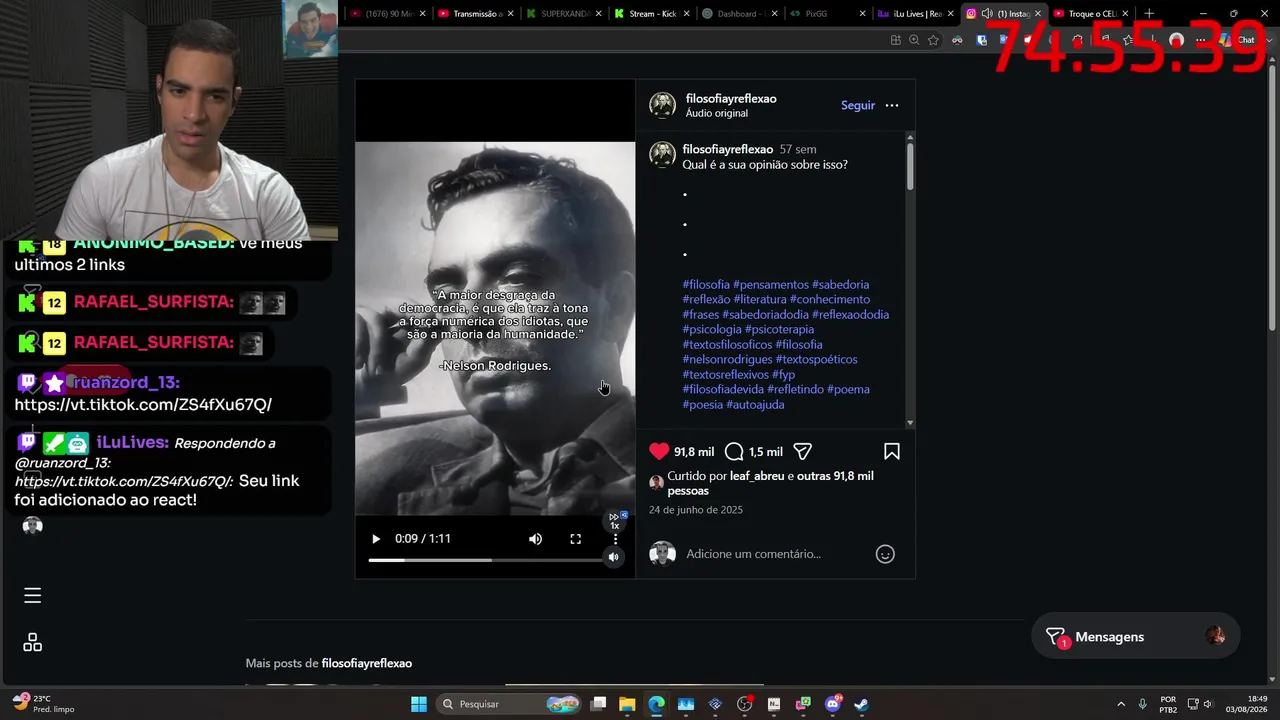The width and height of the screenshot is (1280, 720).
Task: Switch to the 'SUPERXANDA' Kick tab
Action: [x=563, y=14]
